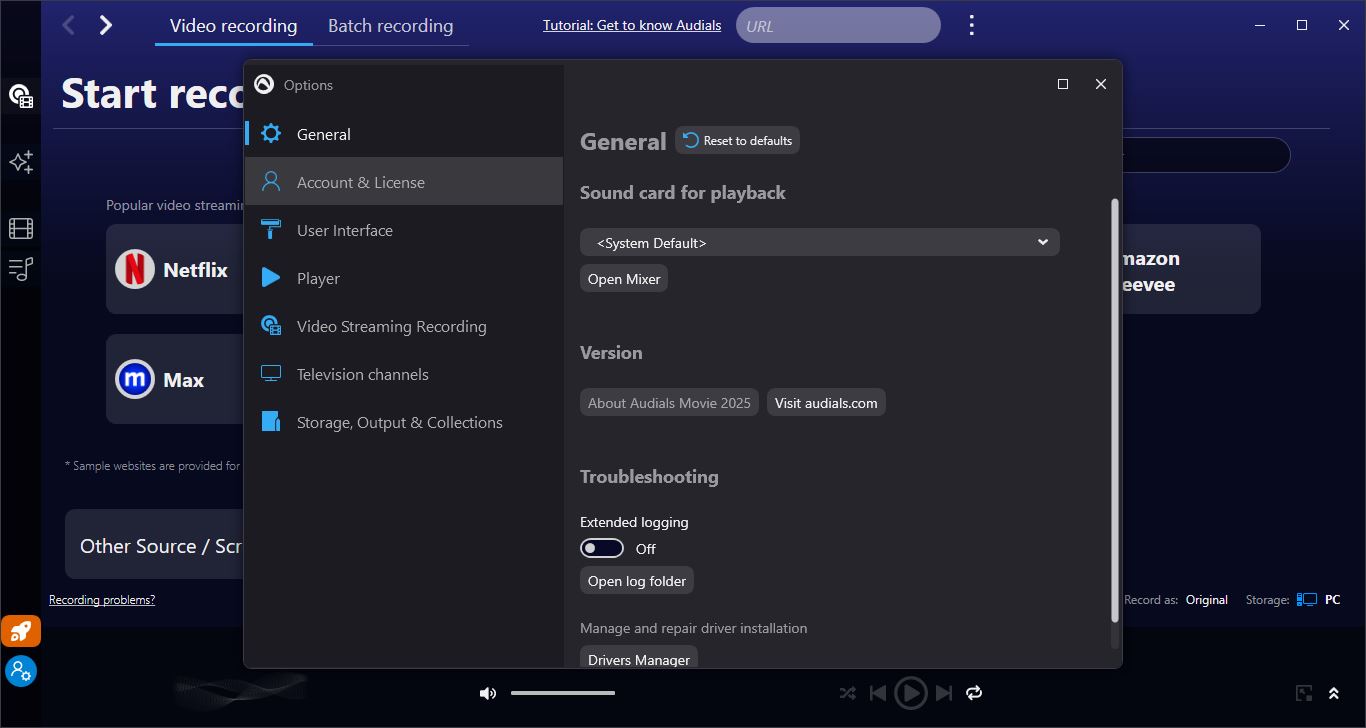Image resolution: width=1366 pixels, height=728 pixels.
Task: Open the film strip videos sidebar icon
Action: pyautogui.click(x=21, y=229)
